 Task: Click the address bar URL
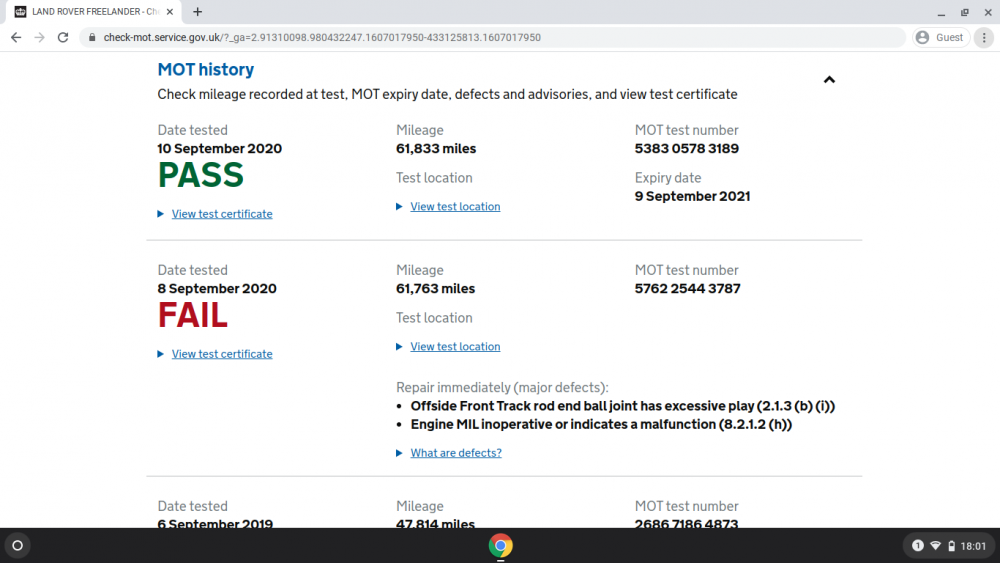322,38
